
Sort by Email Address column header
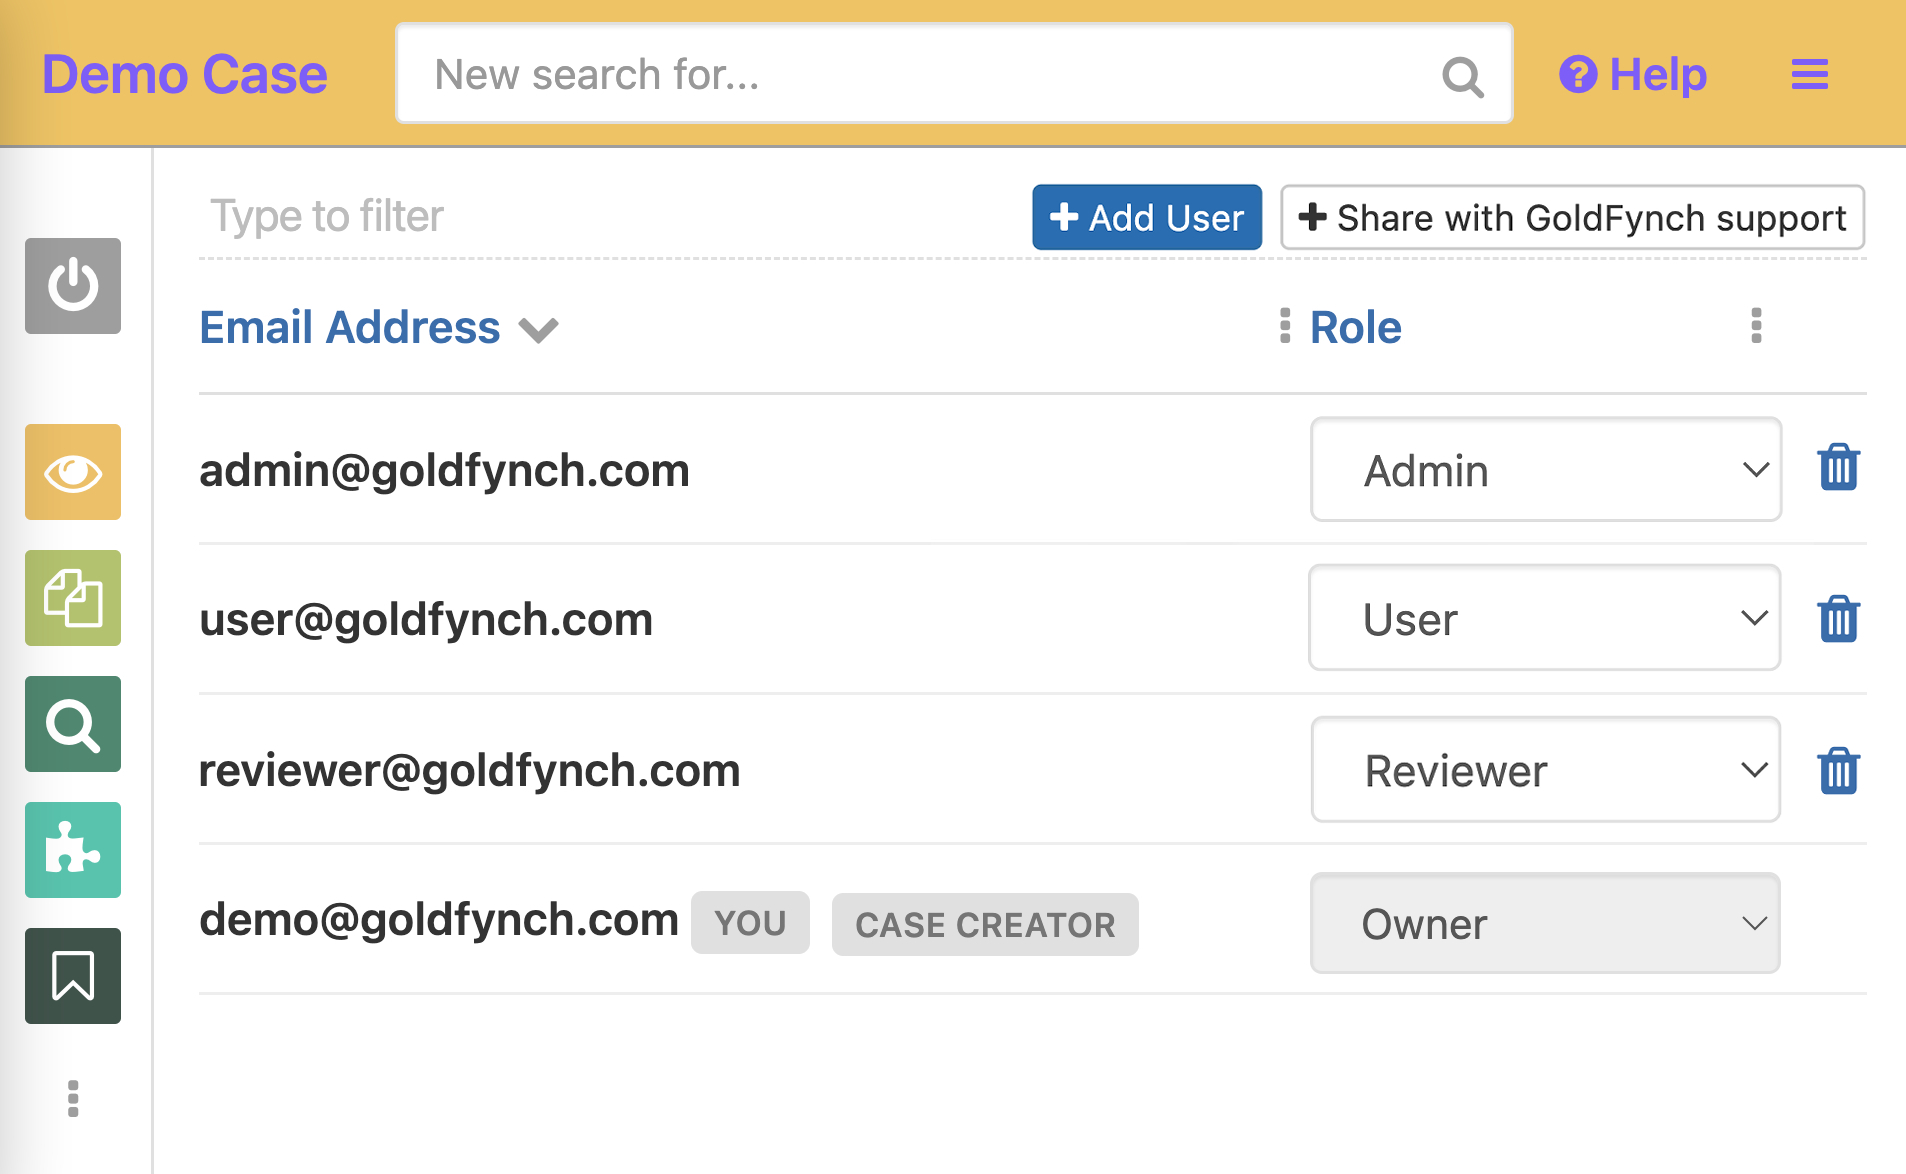pos(350,328)
